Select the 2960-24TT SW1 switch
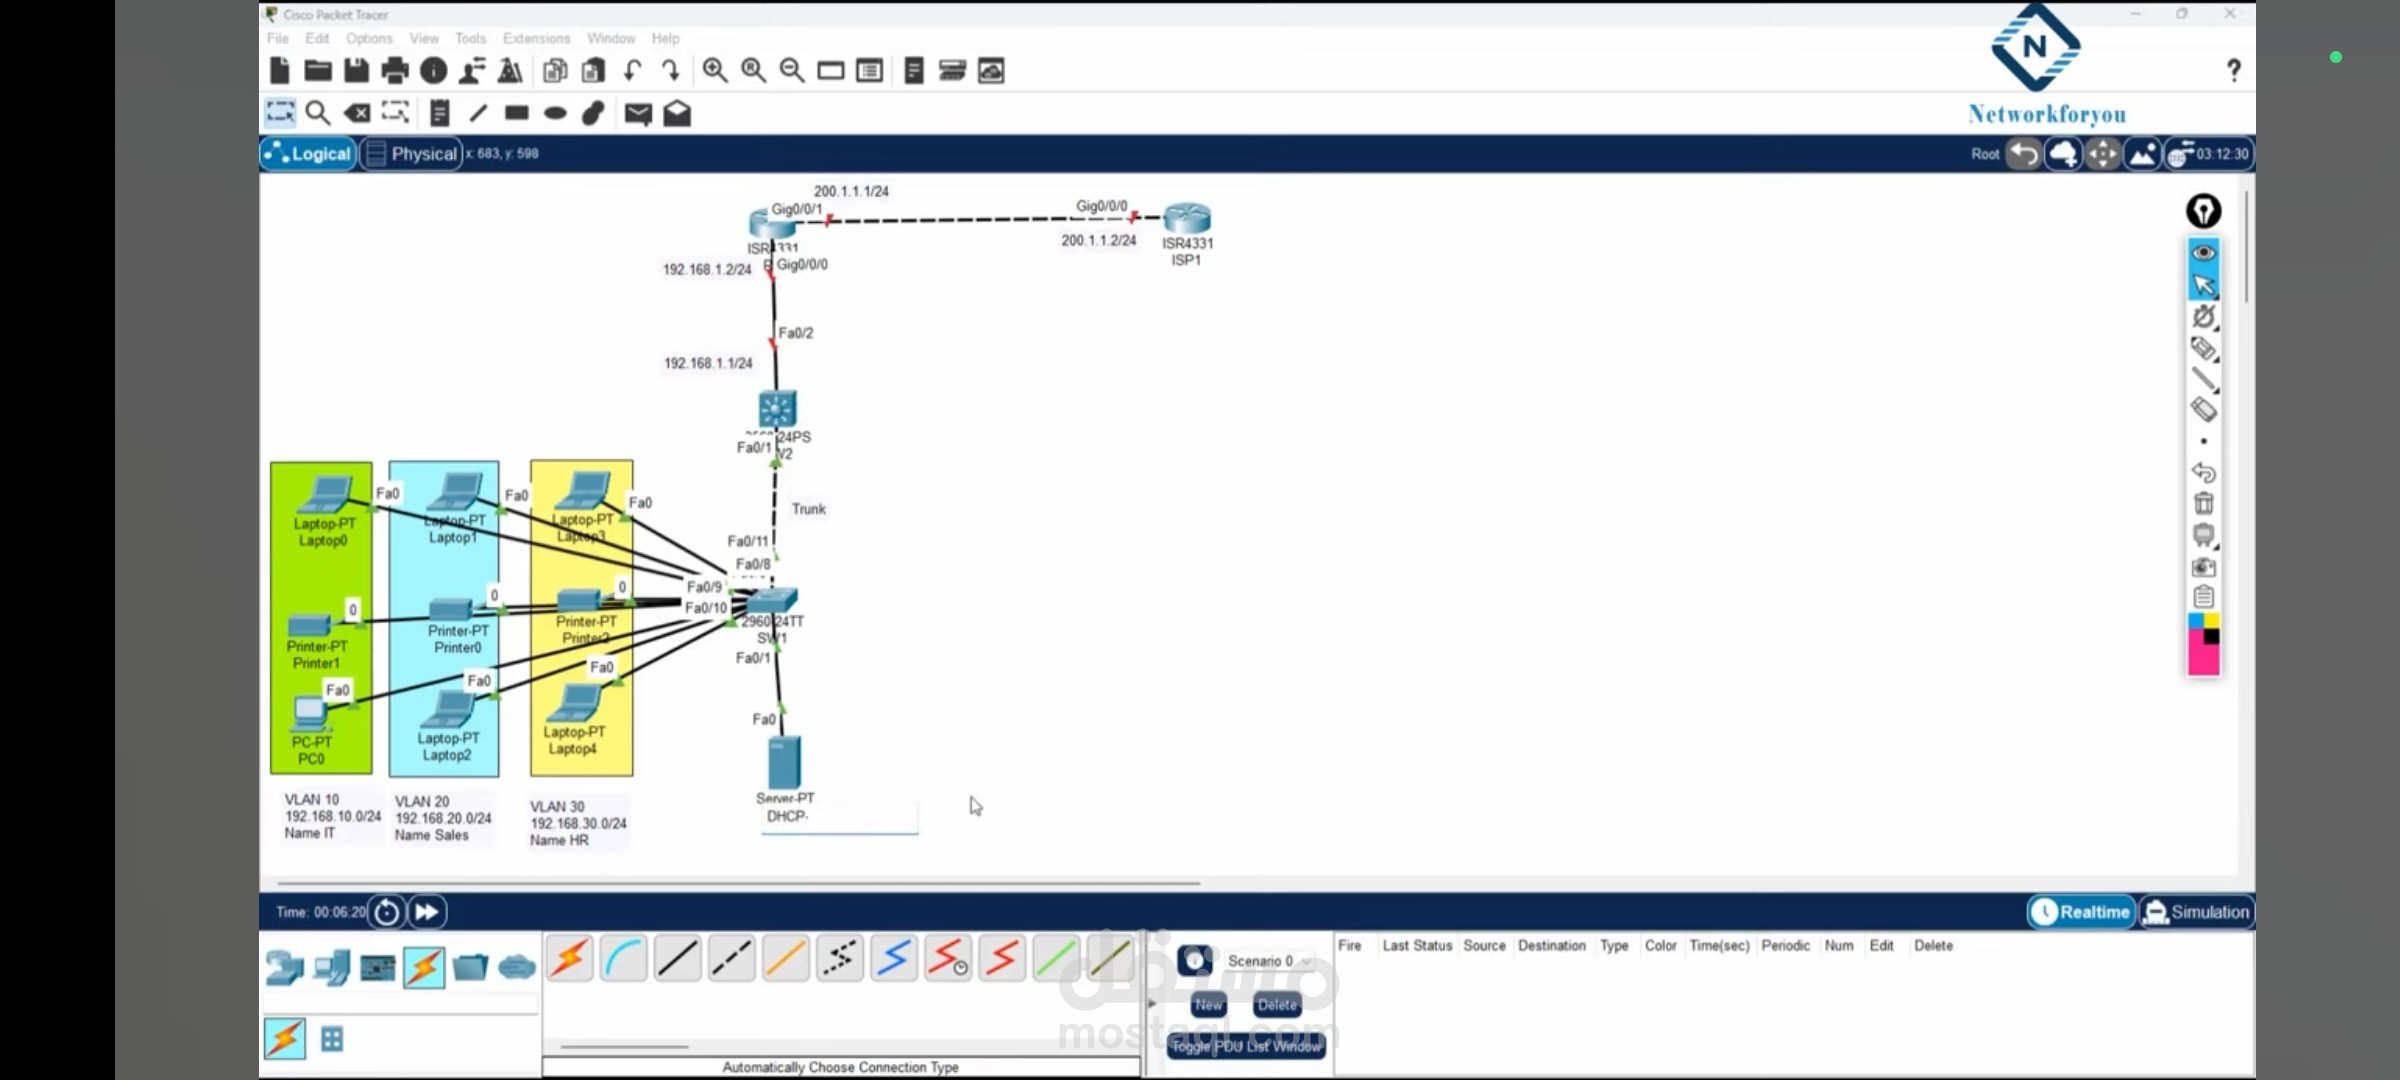The height and width of the screenshot is (1080, 2400). pyautogui.click(x=772, y=600)
